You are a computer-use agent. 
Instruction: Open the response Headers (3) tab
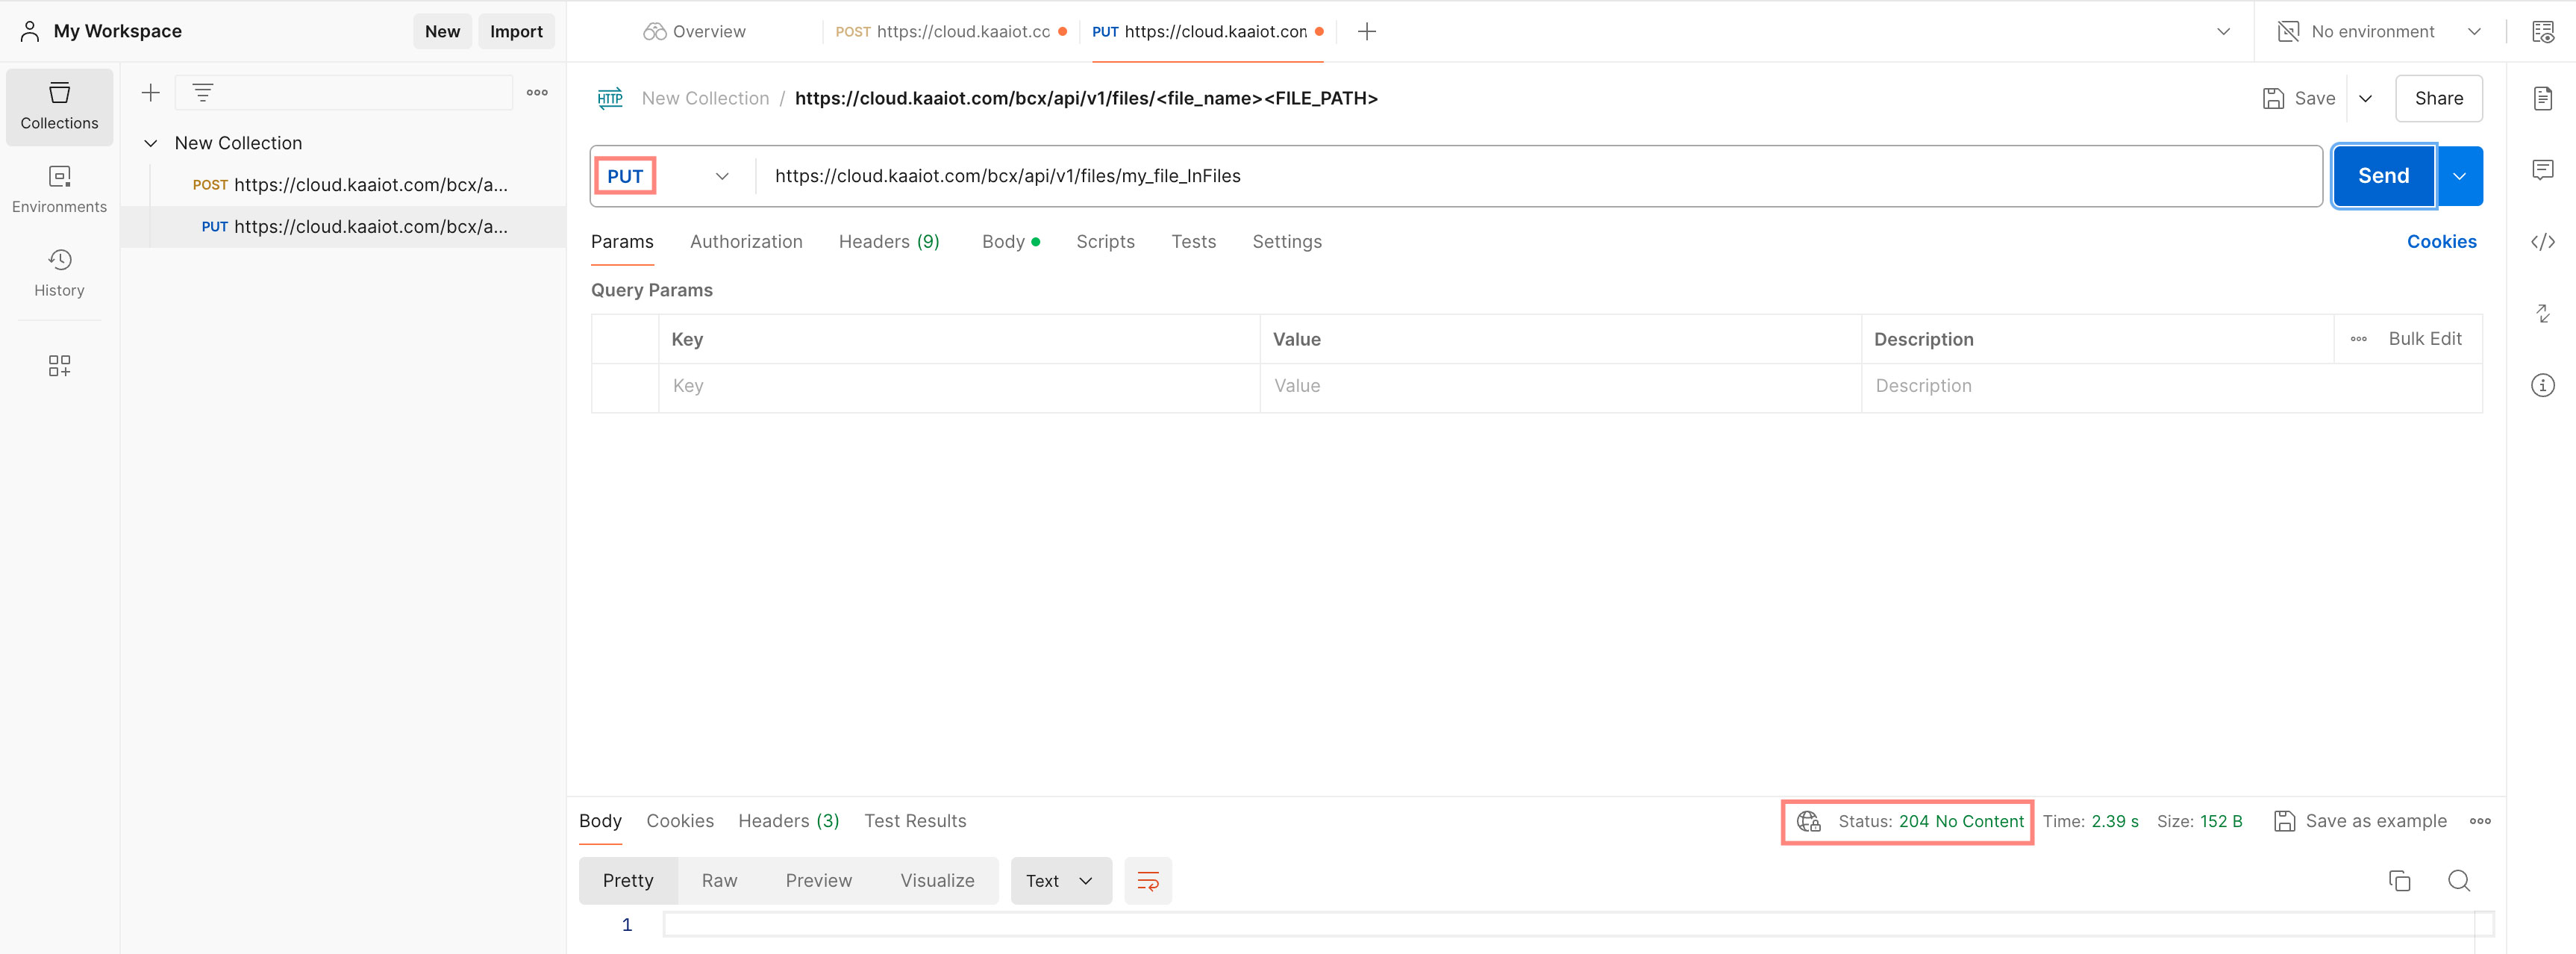tap(788, 821)
